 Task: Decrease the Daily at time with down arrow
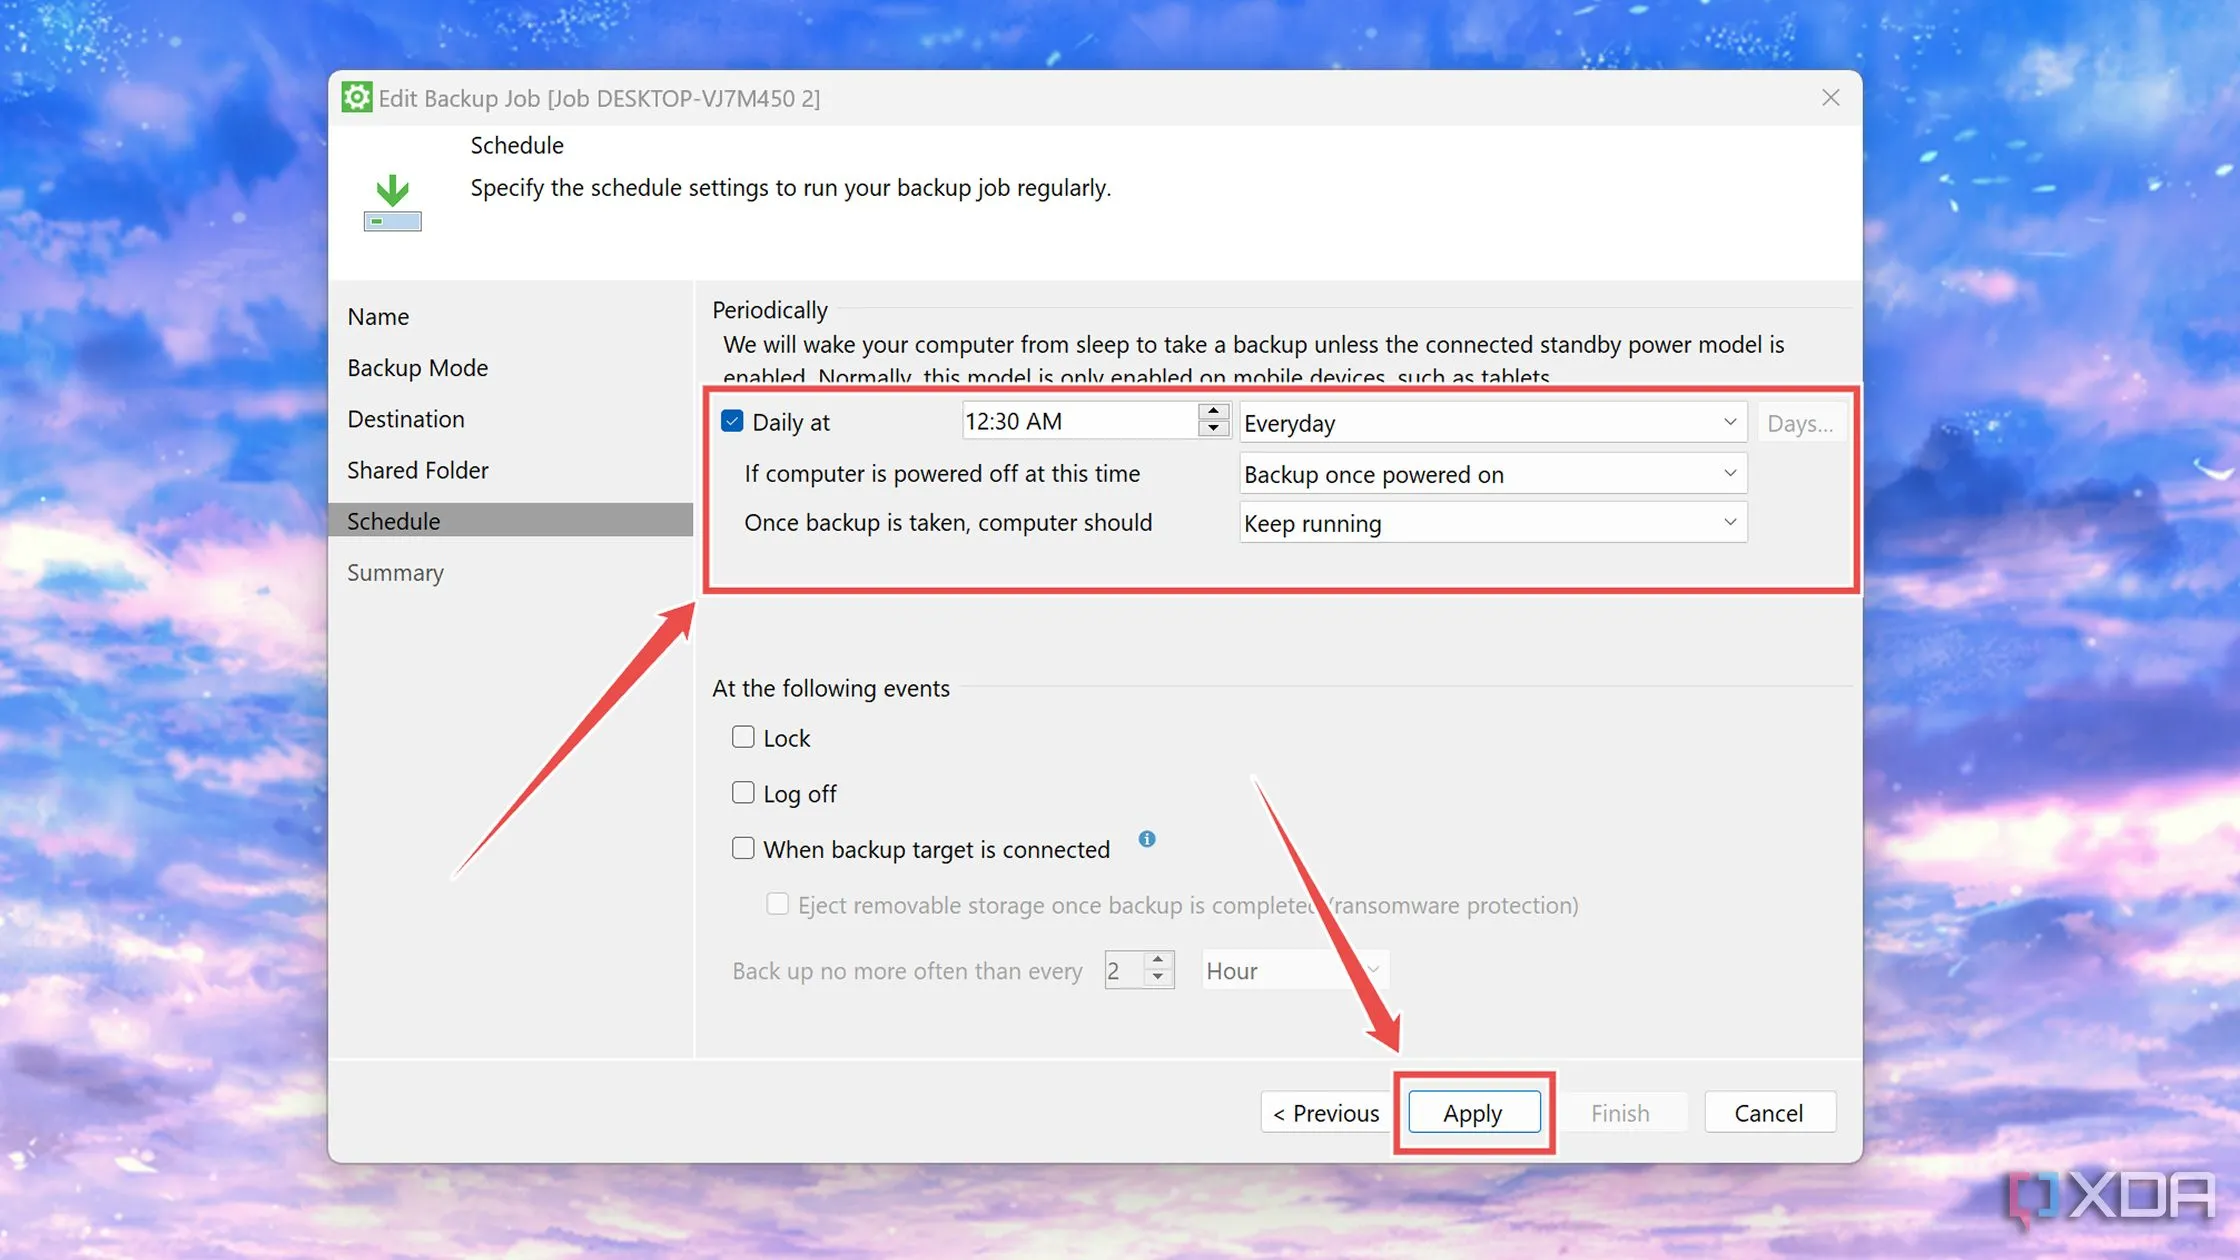coord(1213,430)
